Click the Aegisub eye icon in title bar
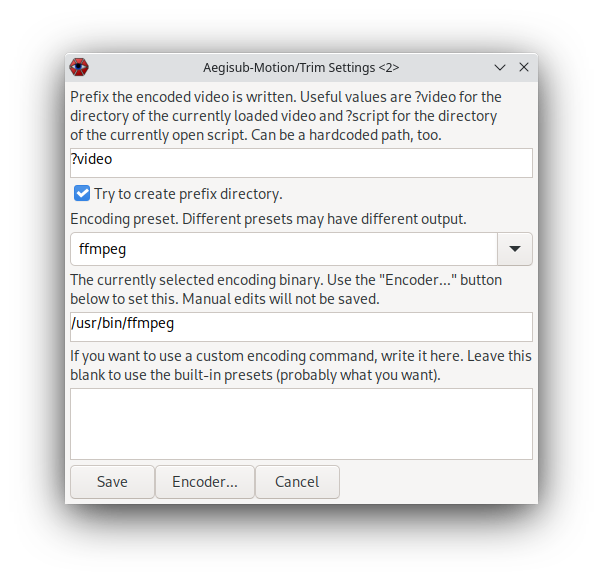This screenshot has height=581, width=603. [x=79, y=67]
